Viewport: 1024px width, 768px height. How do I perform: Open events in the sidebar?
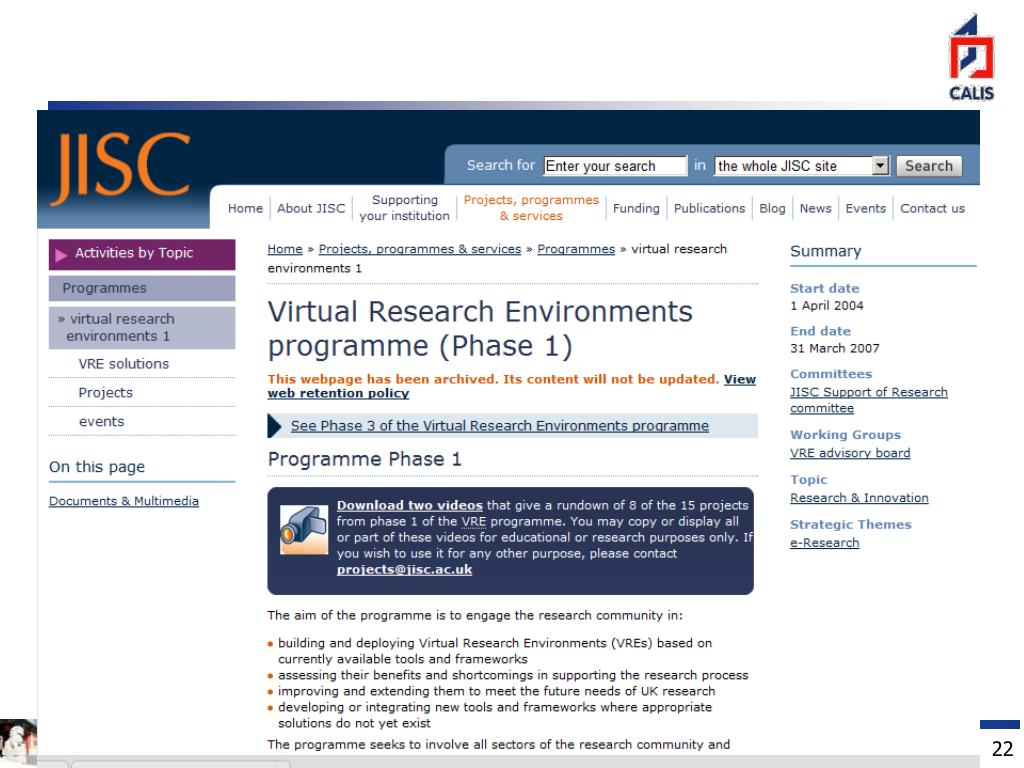pos(101,422)
